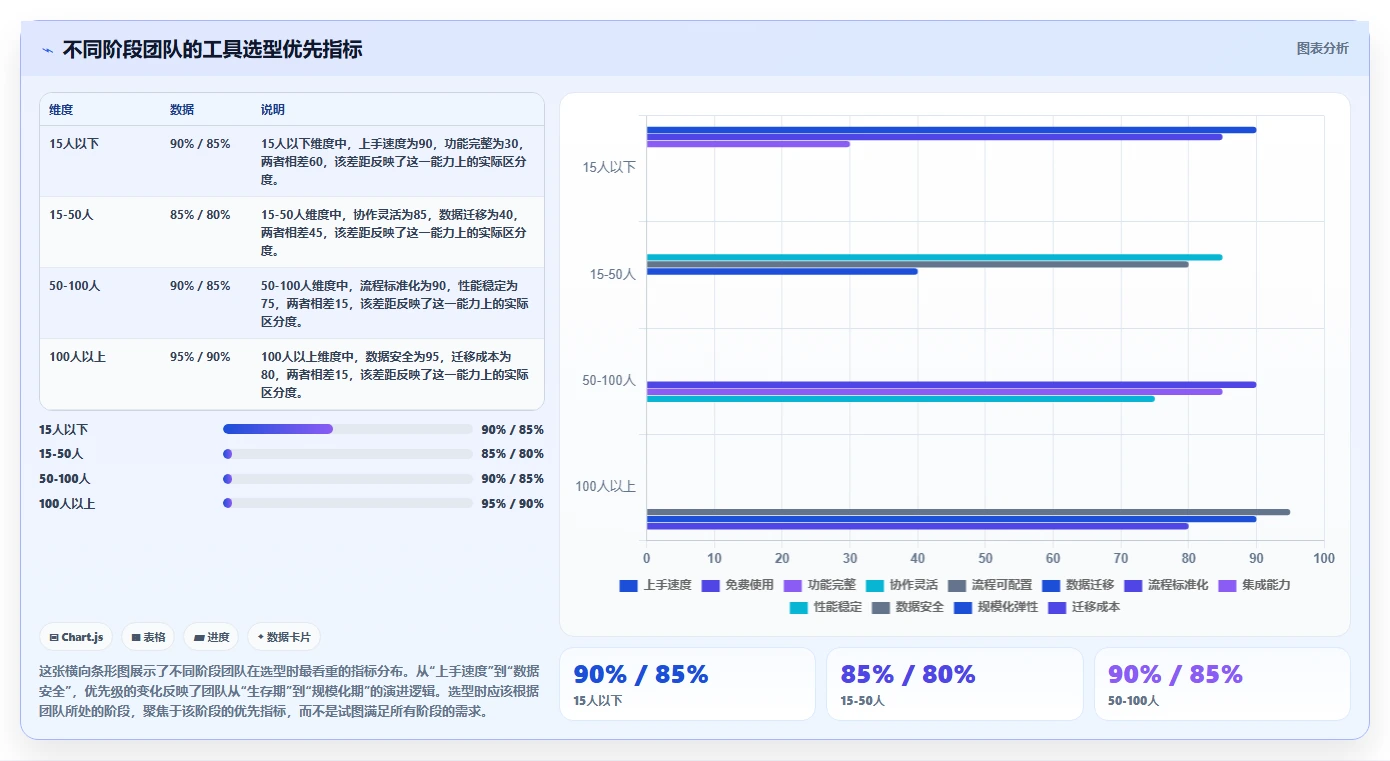The width and height of the screenshot is (1390, 761).
Task: Click the 100人以上 y-axis label in chart
Action: (x=606, y=487)
